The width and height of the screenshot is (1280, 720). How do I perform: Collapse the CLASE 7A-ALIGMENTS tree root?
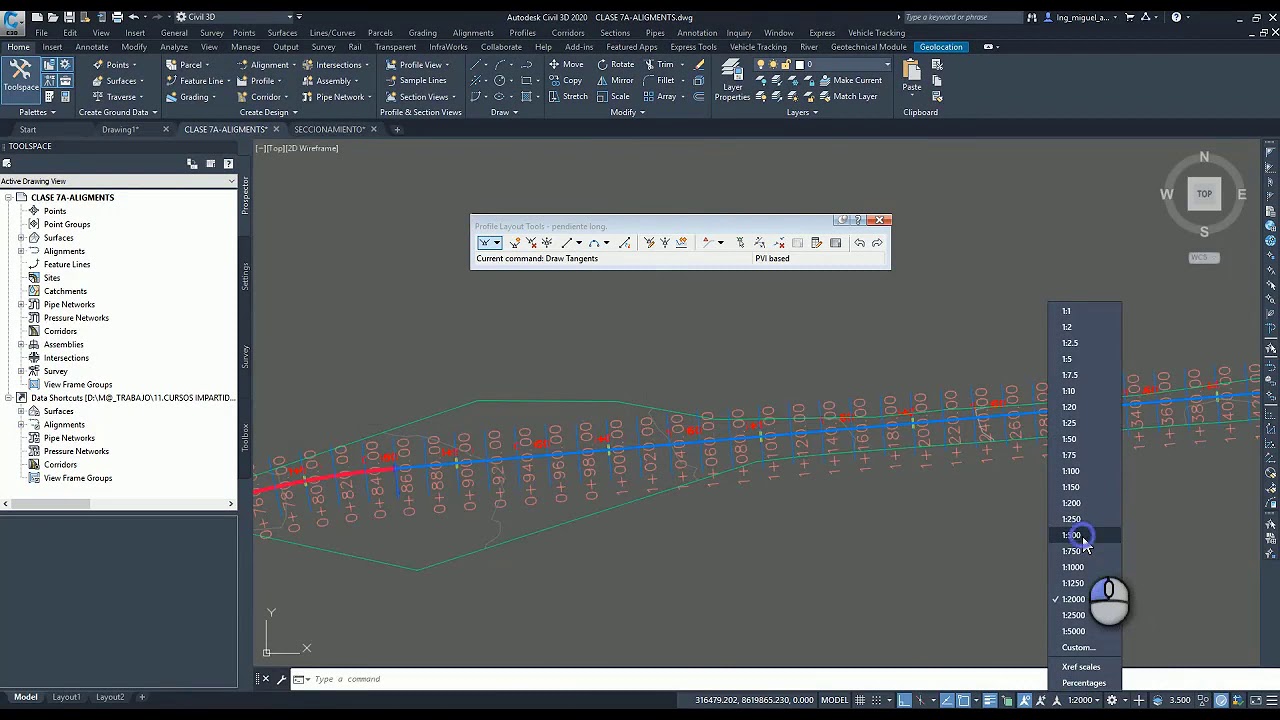point(8,197)
